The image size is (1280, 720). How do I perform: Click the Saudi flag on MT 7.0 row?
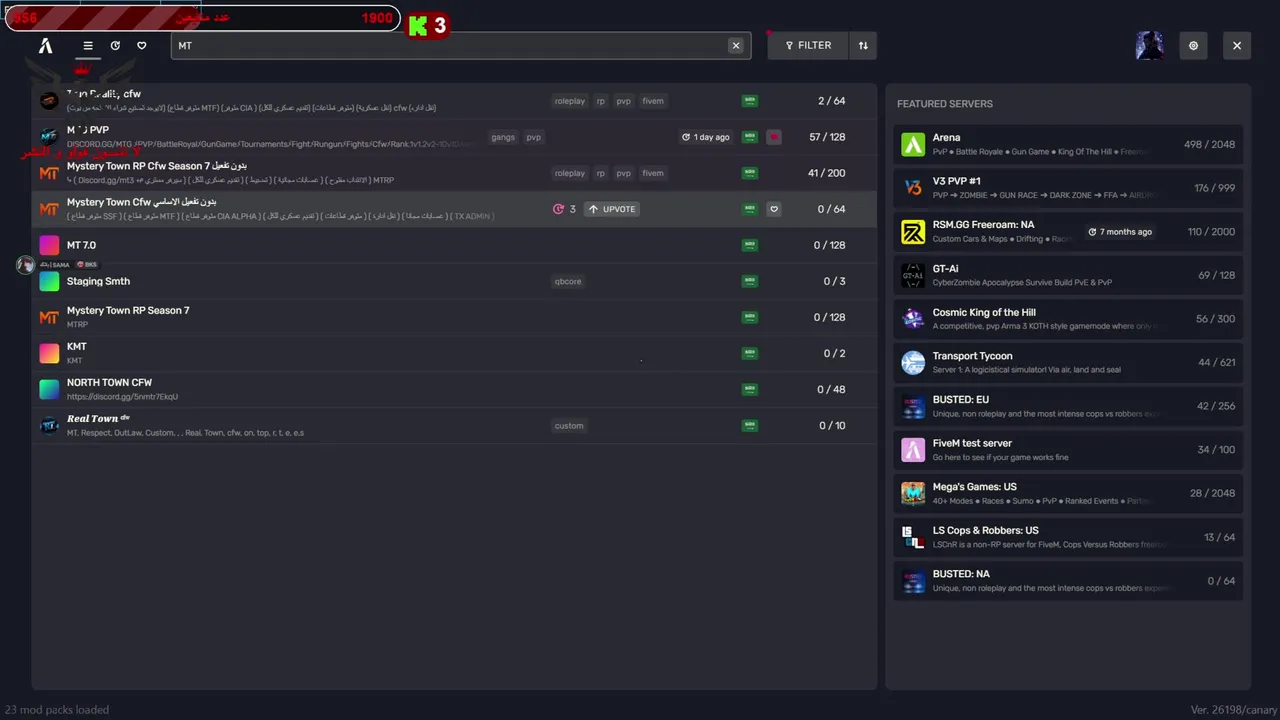pyautogui.click(x=750, y=245)
